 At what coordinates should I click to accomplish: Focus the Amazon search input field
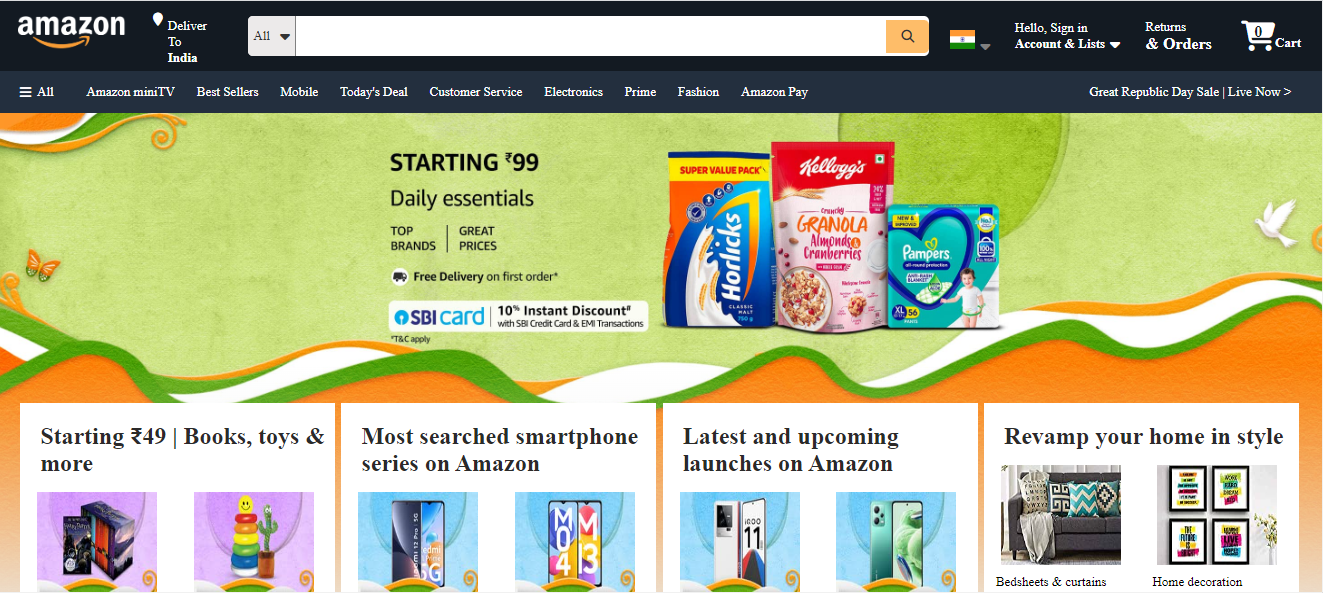coord(590,37)
